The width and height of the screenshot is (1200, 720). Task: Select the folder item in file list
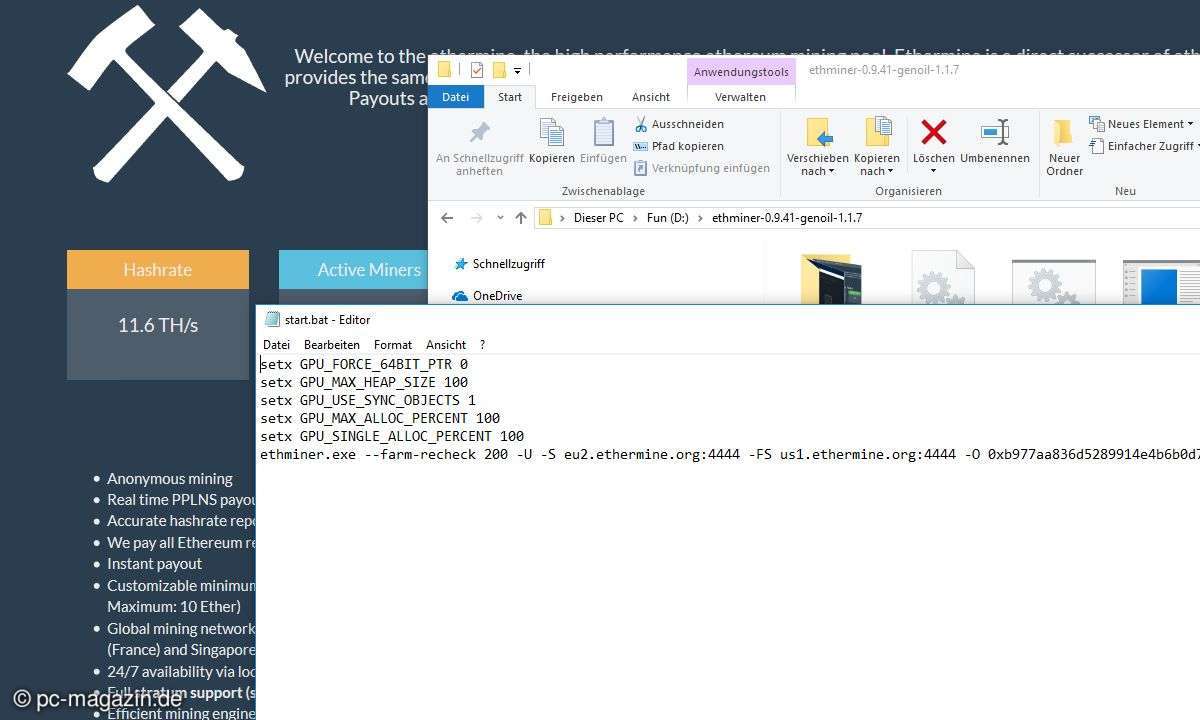coord(831,278)
